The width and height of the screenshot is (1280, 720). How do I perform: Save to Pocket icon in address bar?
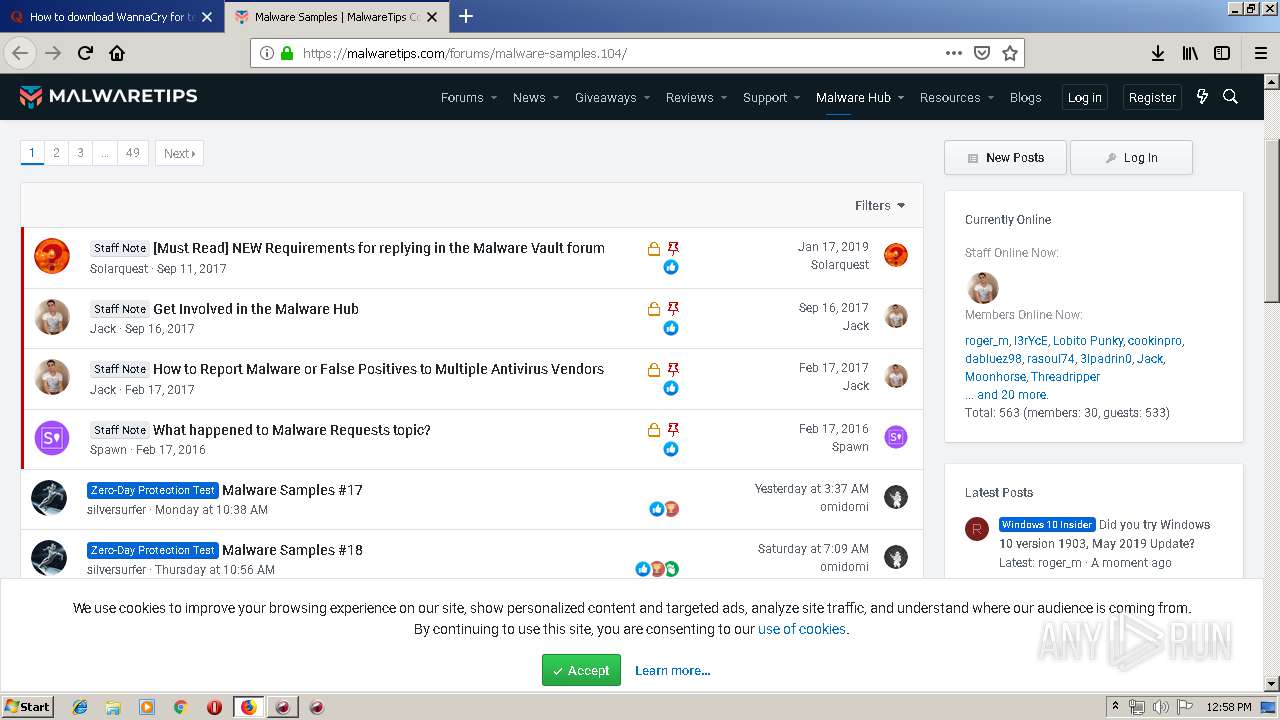click(982, 53)
